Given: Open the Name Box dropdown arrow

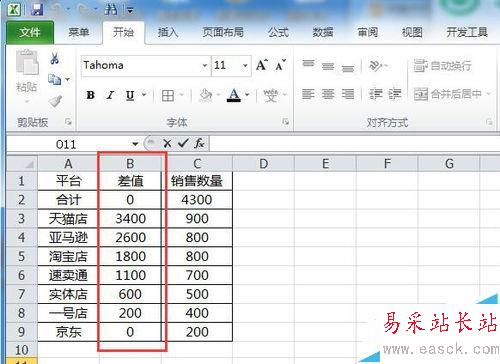Looking at the screenshot, I should (x=135, y=144).
